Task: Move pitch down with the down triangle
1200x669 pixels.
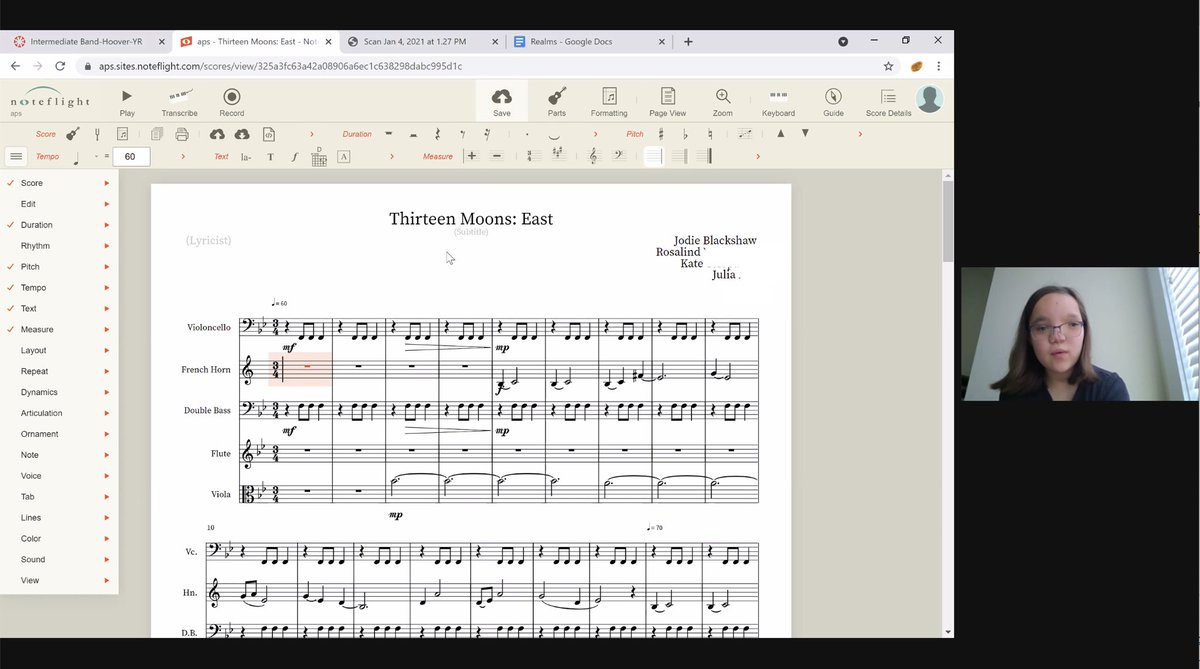Action: (x=805, y=133)
